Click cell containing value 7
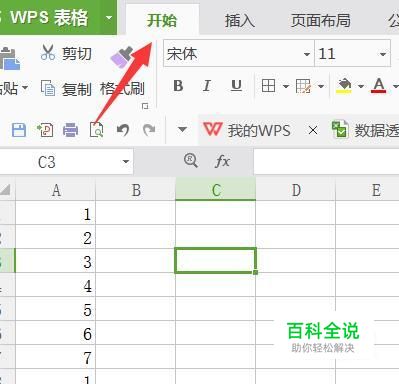The image size is (399, 384). click(x=56, y=357)
